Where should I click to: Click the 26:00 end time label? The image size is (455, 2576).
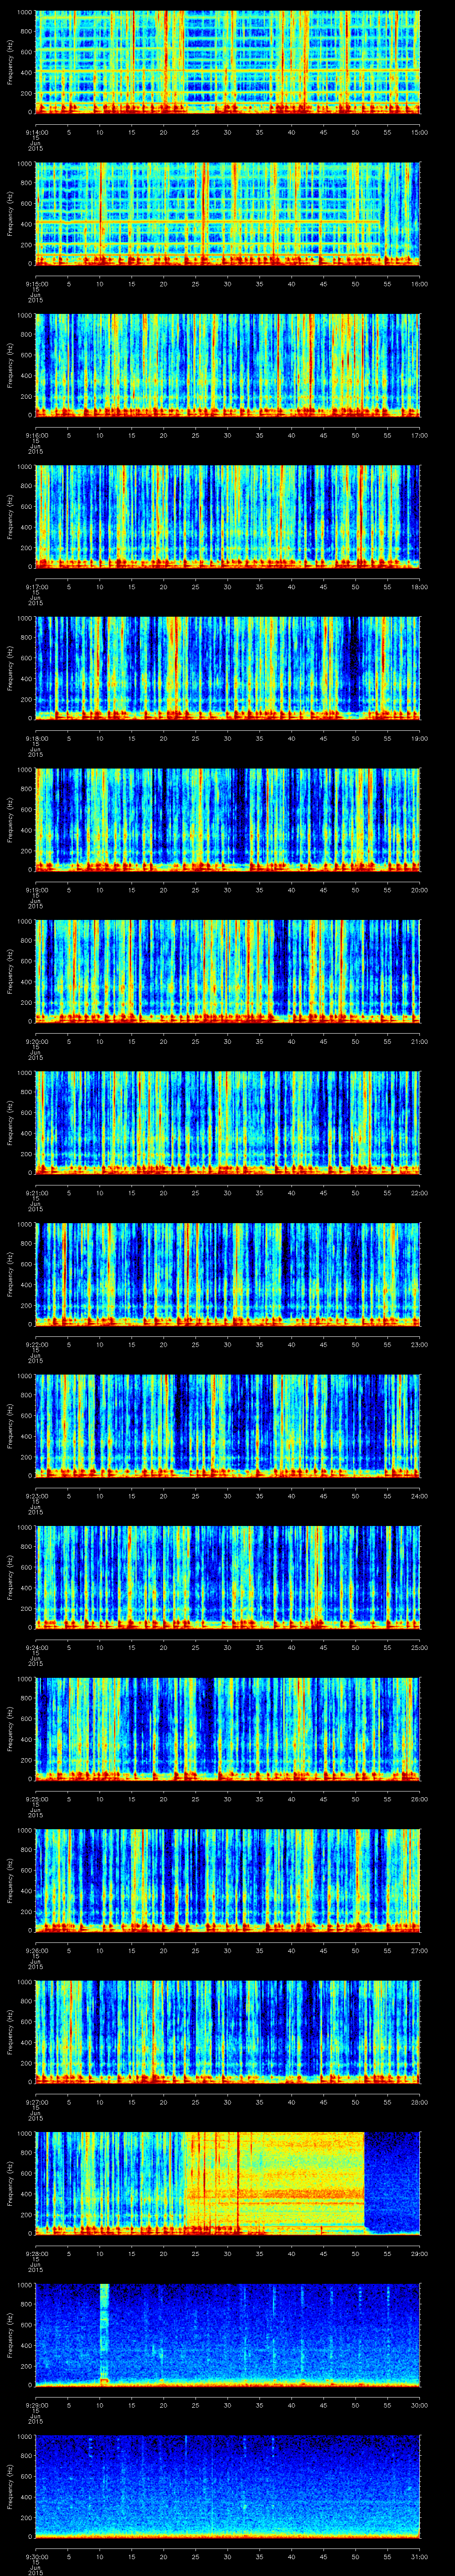(x=419, y=1799)
